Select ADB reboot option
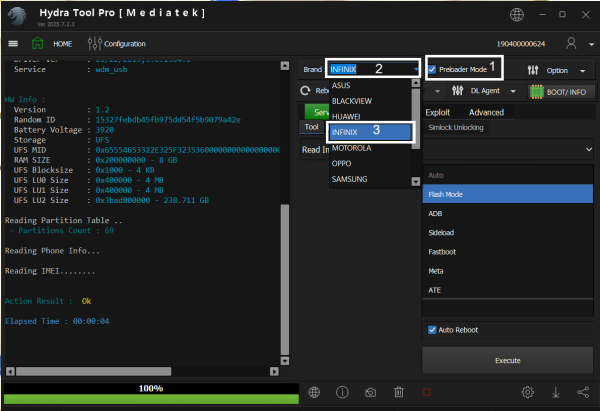This screenshot has width=600, height=411. point(507,213)
